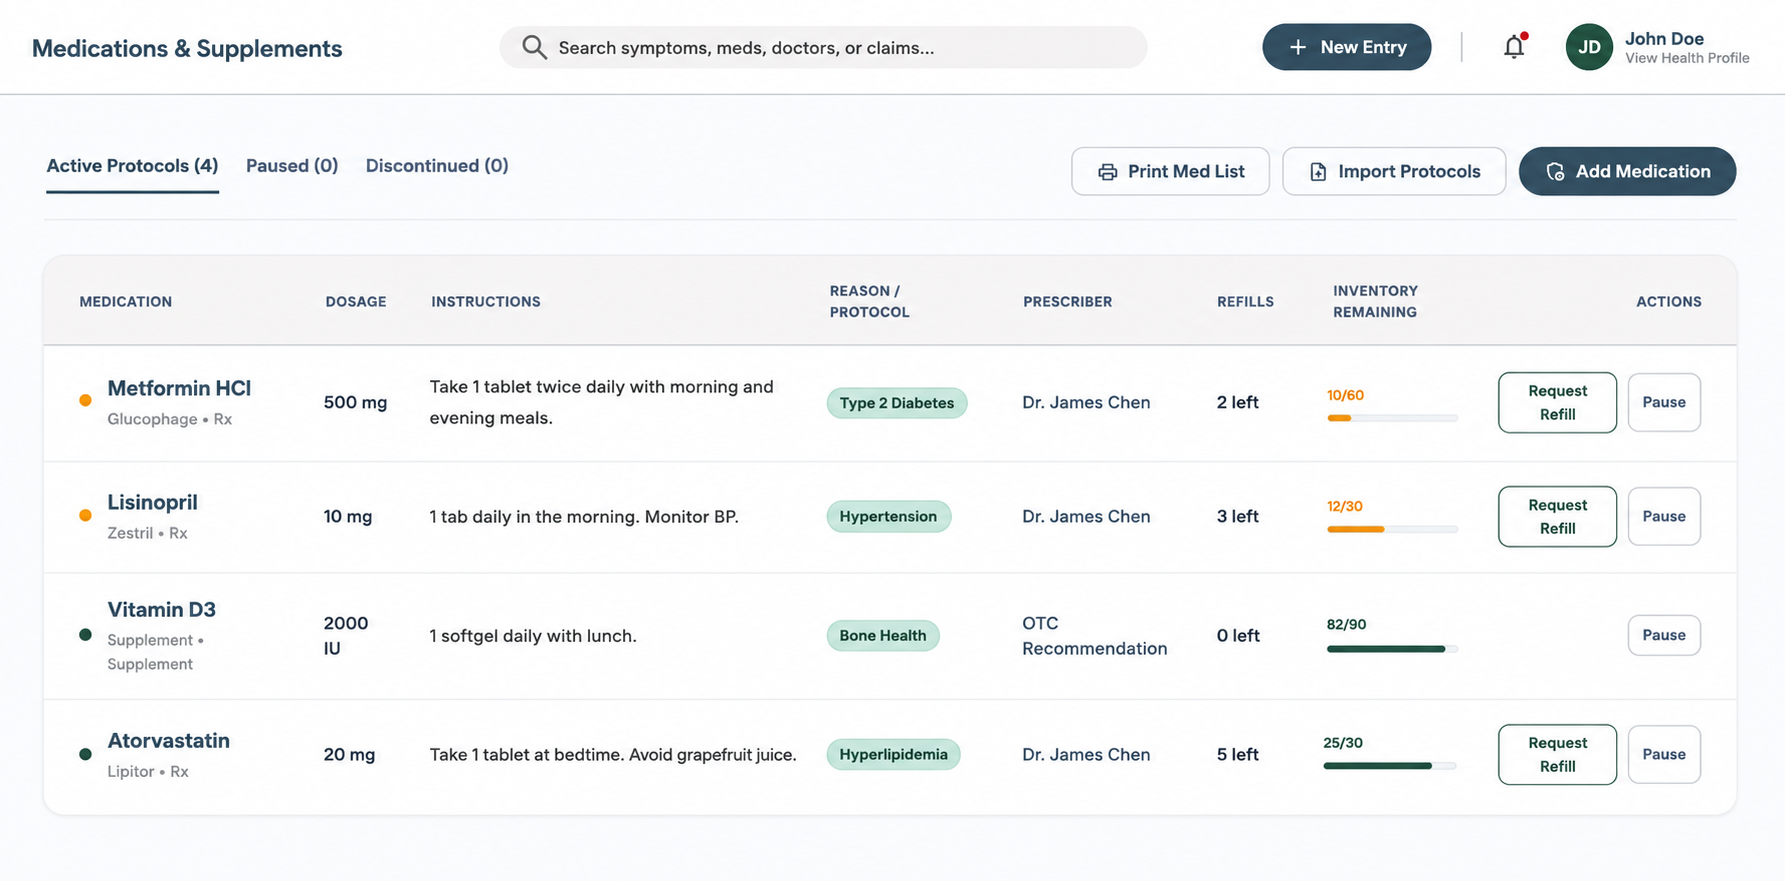This screenshot has height=881, width=1785.
Task: Click Atorvastatin 25/30 inventory bar
Action: 1389,766
